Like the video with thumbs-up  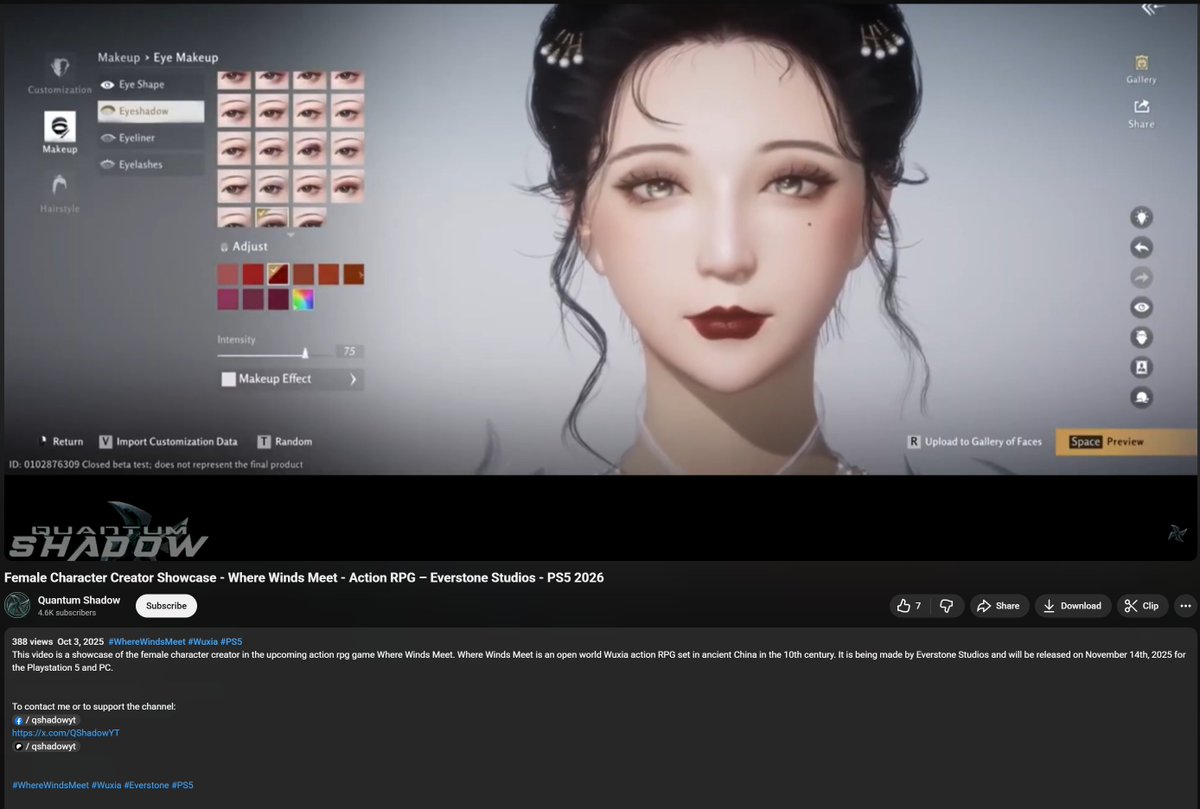(912, 606)
